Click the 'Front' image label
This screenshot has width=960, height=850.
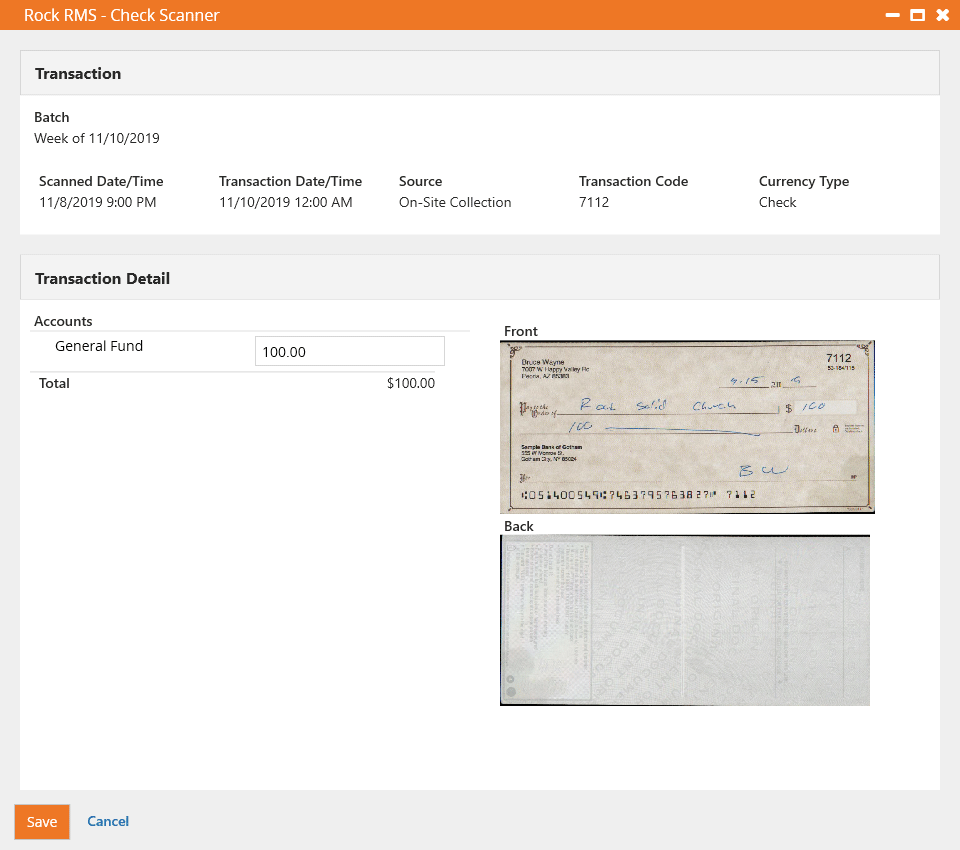(x=520, y=331)
